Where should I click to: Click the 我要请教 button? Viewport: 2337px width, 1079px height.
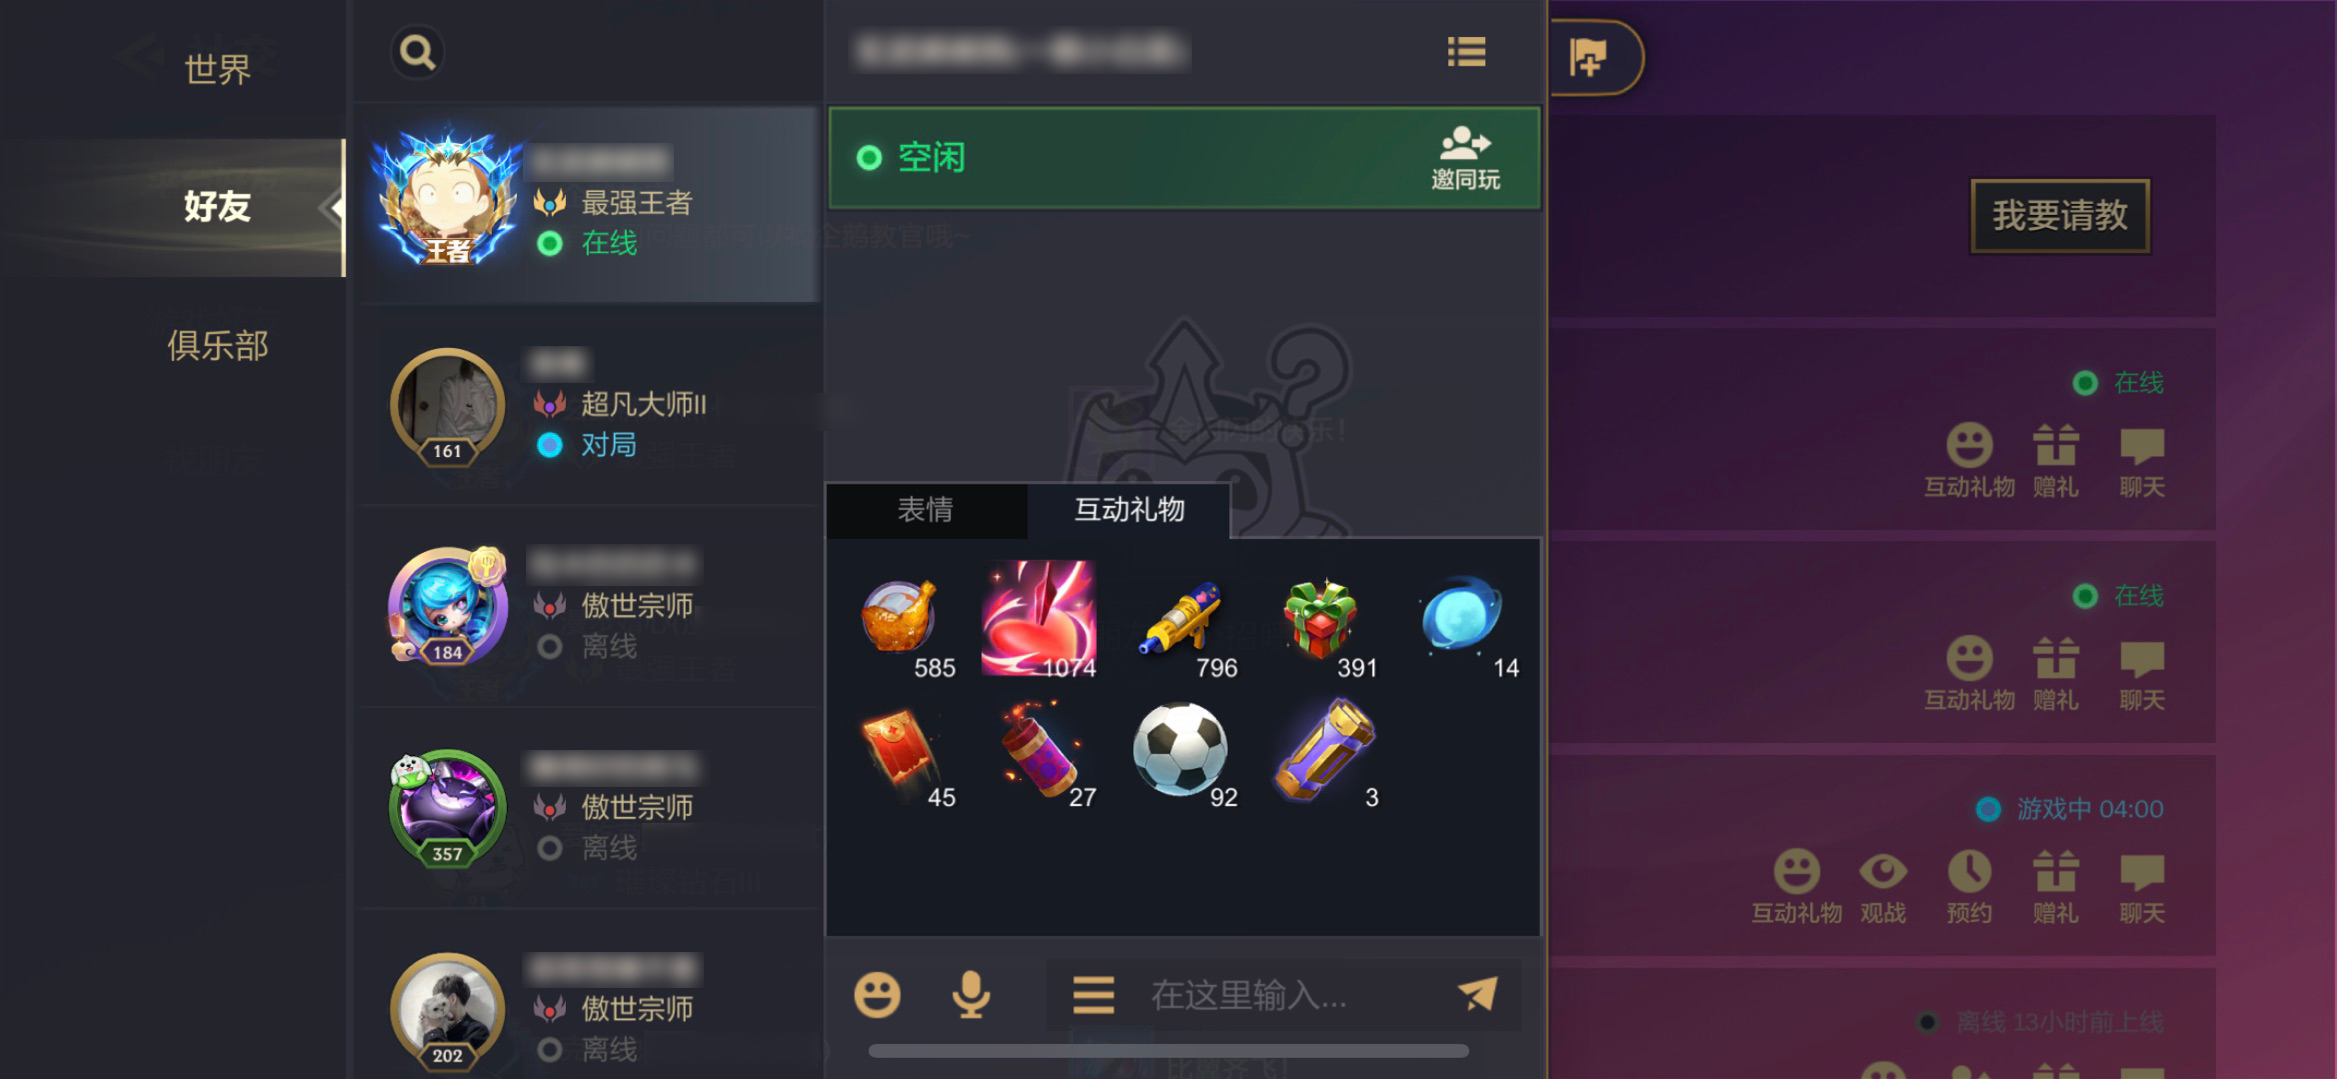coord(2060,216)
